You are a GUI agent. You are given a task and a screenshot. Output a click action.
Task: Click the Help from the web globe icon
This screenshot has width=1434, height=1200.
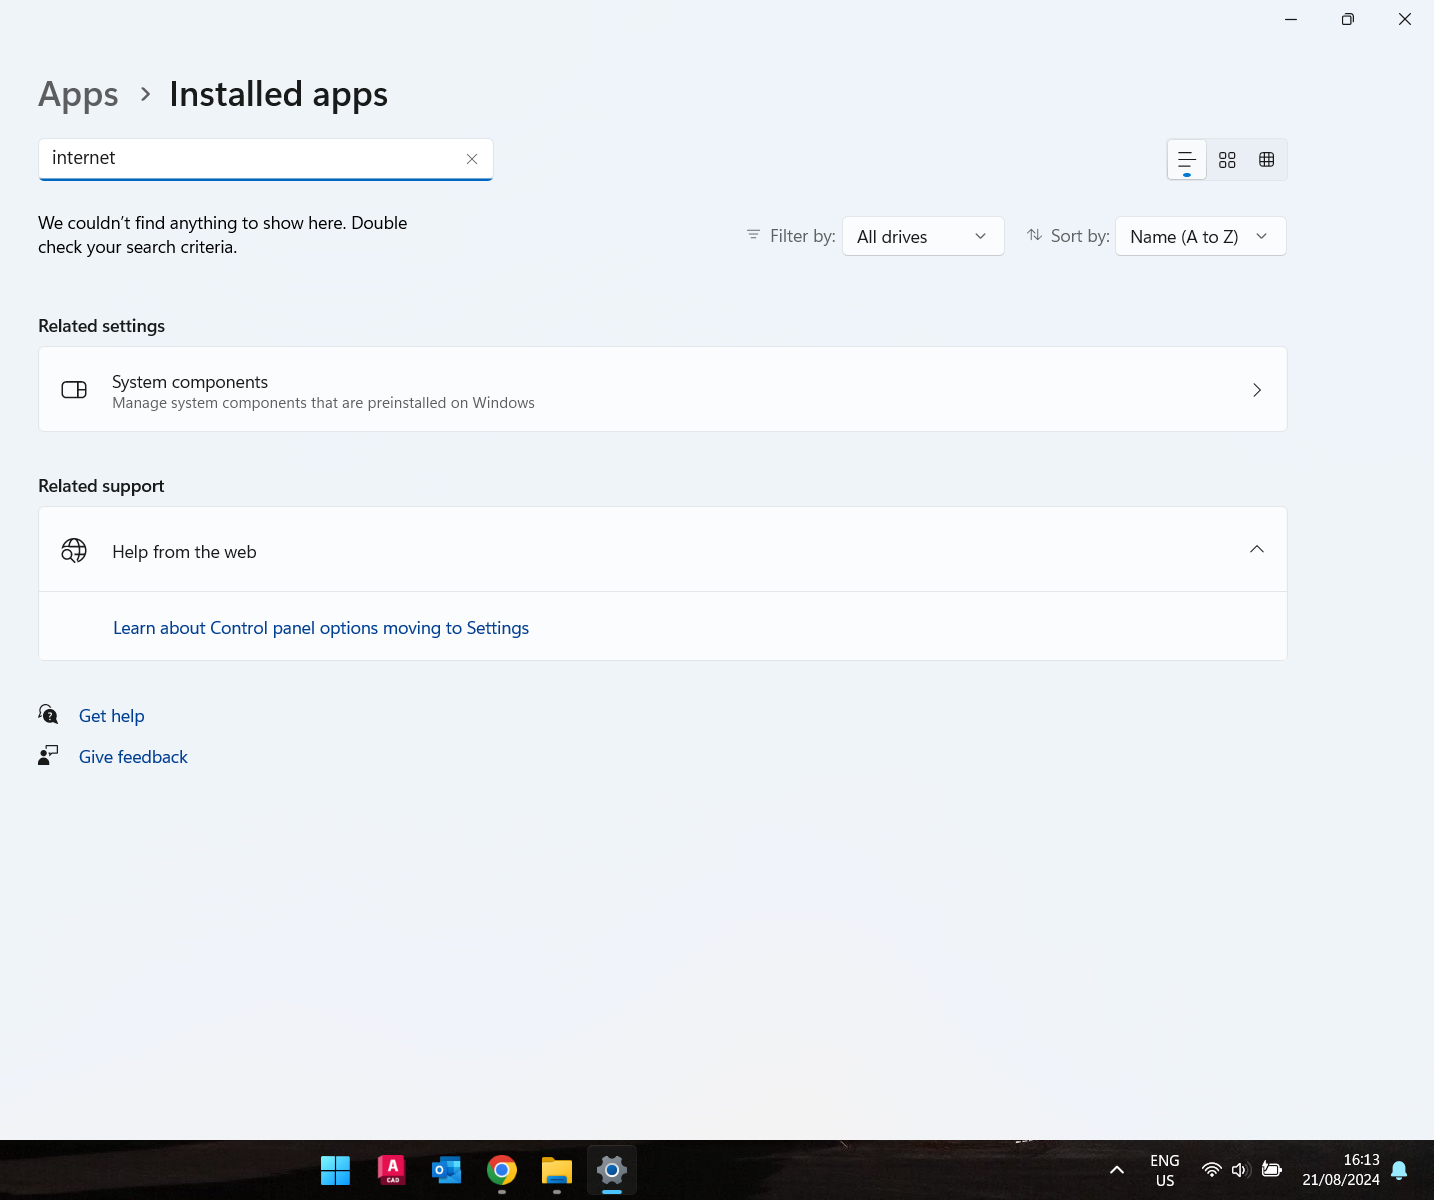74,550
